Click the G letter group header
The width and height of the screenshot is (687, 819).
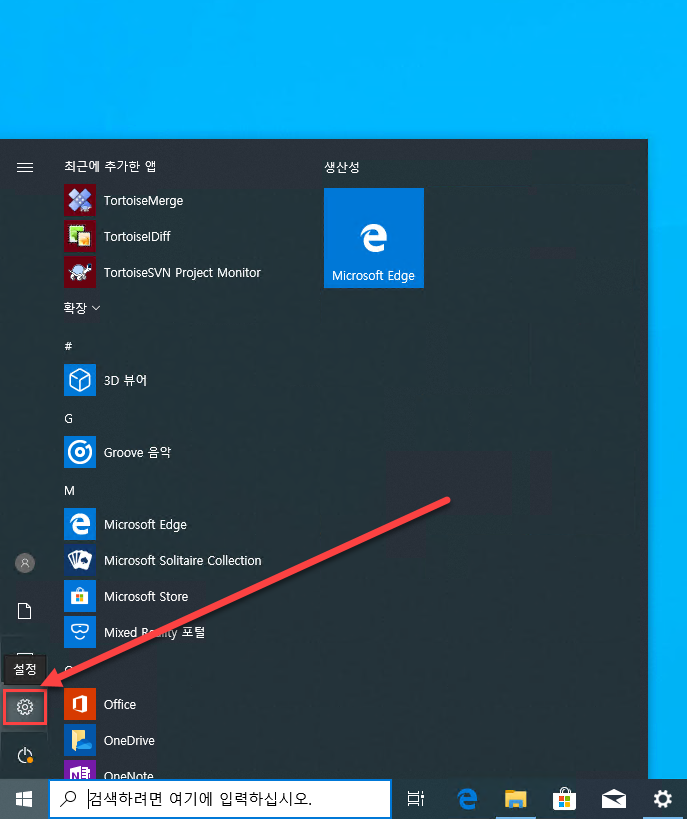pyautogui.click(x=68, y=418)
